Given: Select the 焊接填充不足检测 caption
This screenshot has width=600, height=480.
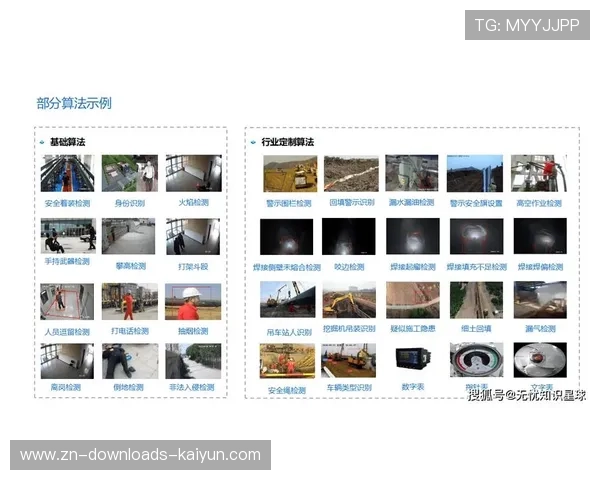Looking at the screenshot, I should tap(477, 267).
